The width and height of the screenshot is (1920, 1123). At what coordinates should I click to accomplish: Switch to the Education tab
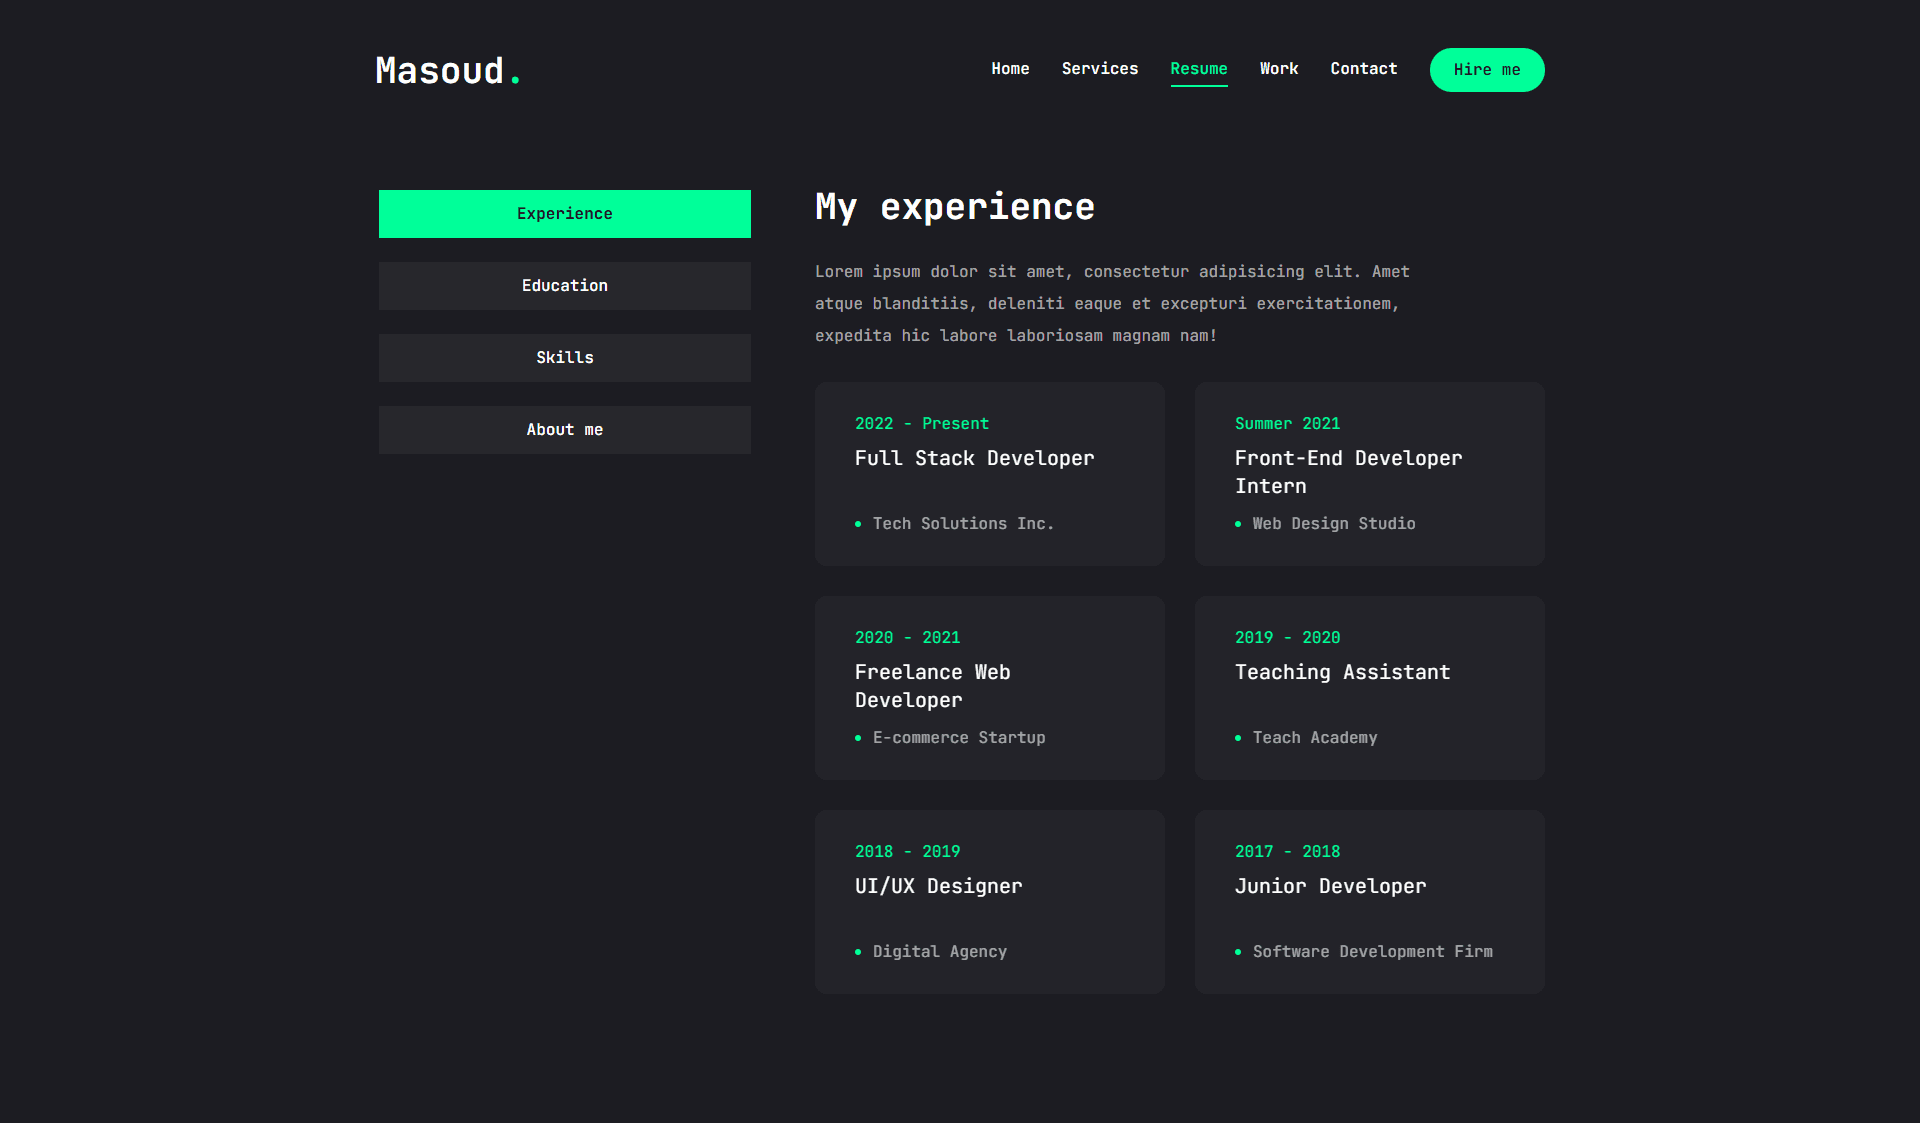coord(565,286)
